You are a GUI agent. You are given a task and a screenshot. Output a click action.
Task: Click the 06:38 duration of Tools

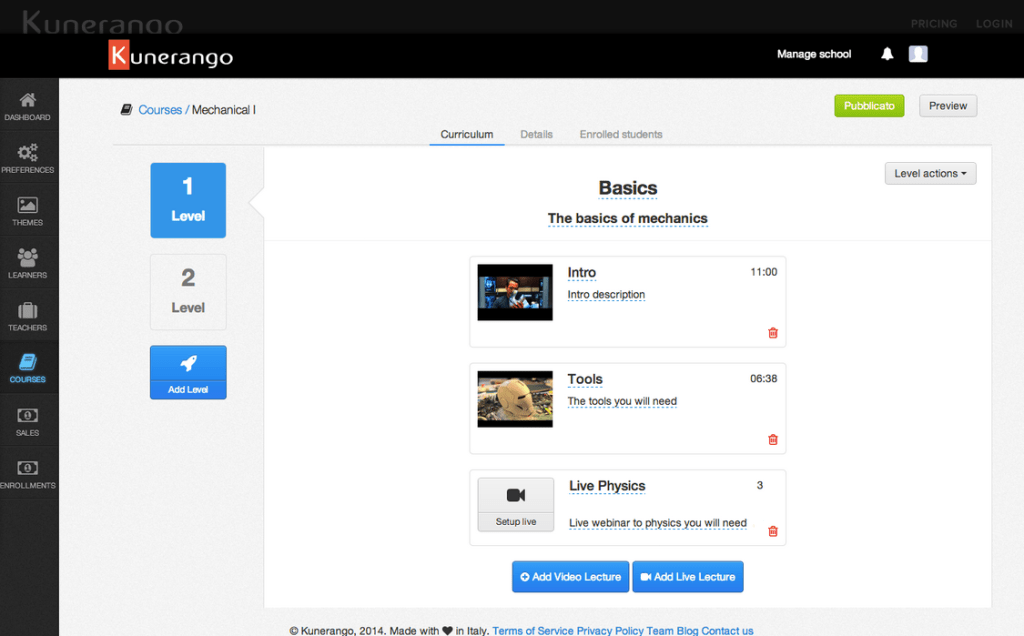point(763,379)
